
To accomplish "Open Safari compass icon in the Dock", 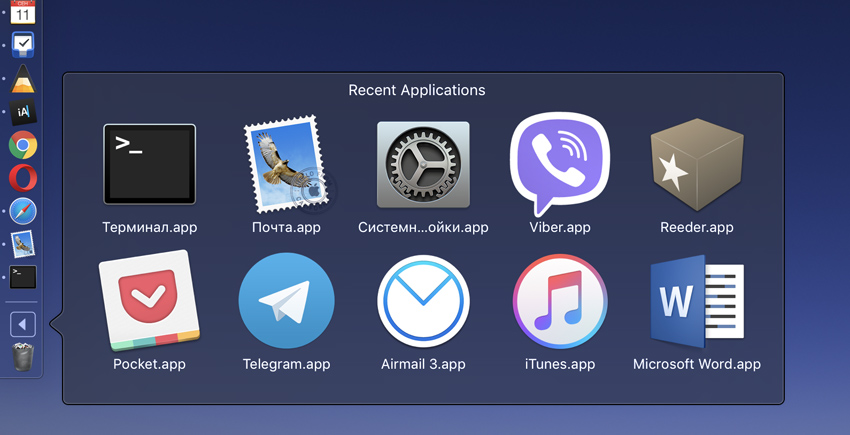I will point(23,212).
